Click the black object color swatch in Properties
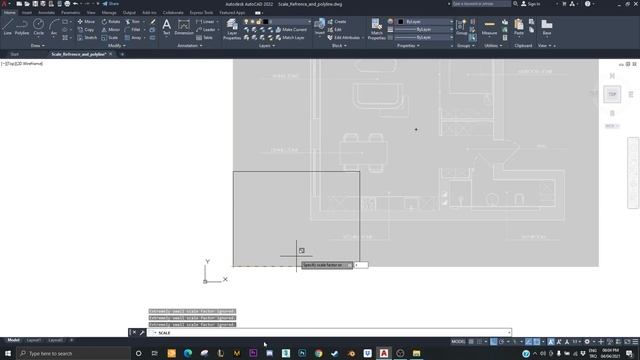Viewport: 640px width, 360px height. pyautogui.click(x=400, y=22)
